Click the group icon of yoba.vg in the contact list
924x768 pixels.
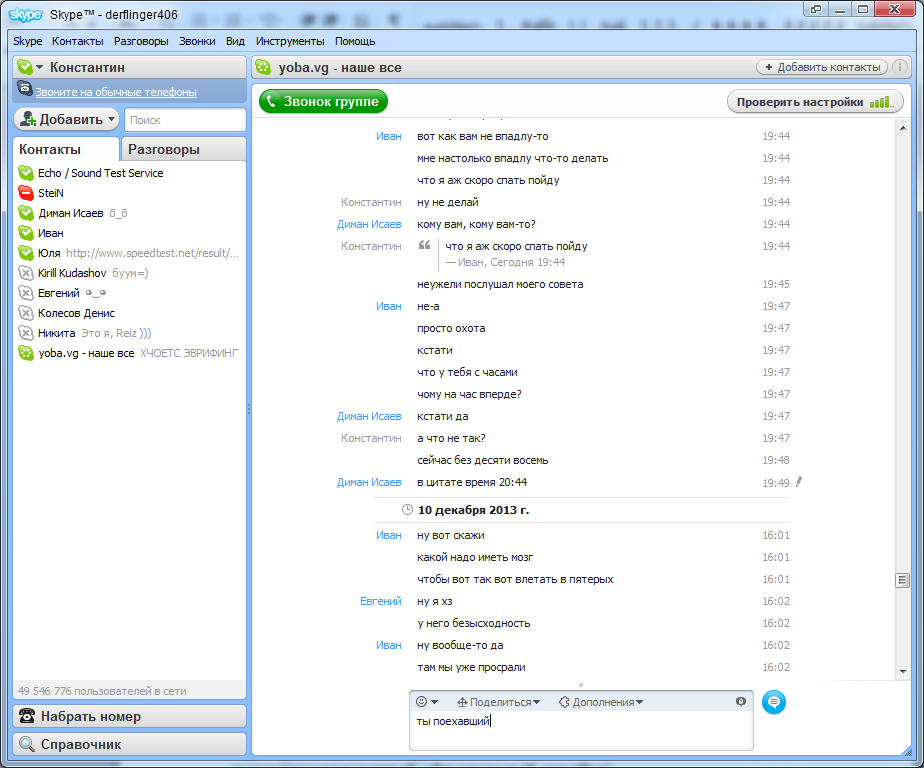[x=26, y=353]
